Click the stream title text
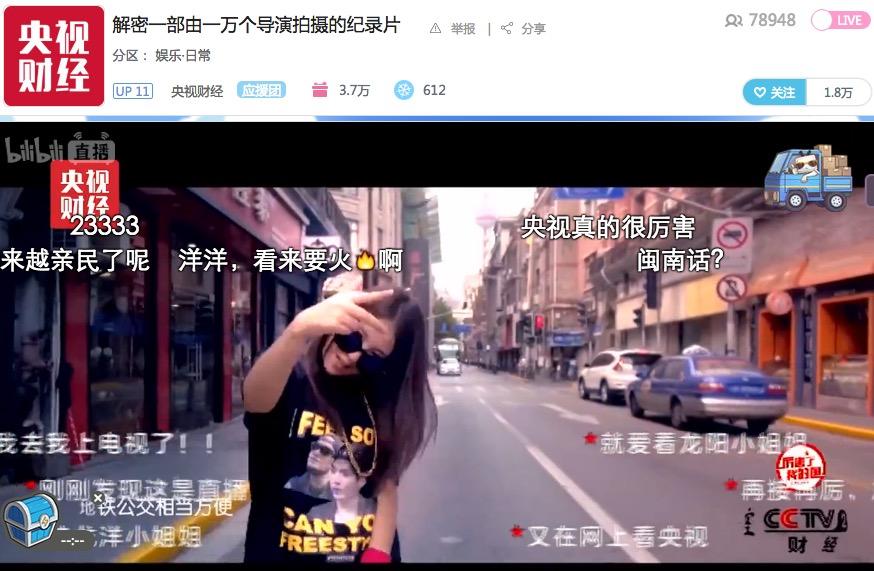Viewport: 874px width, 571px height. [x=256, y=25]
